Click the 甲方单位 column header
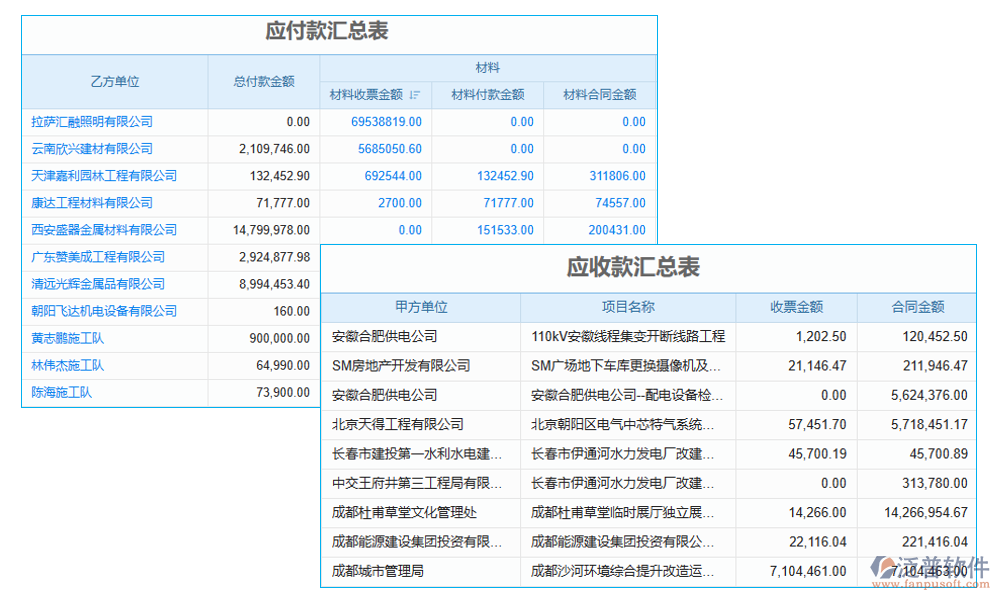Image resolution: width=1000 pixels, height=600 pixels. click(422, 307)
